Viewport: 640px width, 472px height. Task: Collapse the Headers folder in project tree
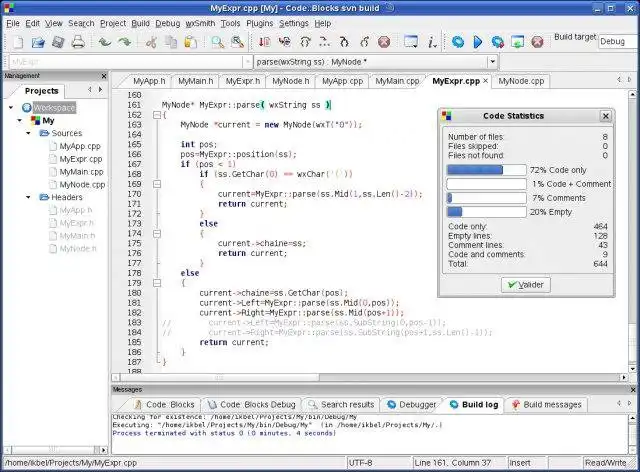(27, 197)
